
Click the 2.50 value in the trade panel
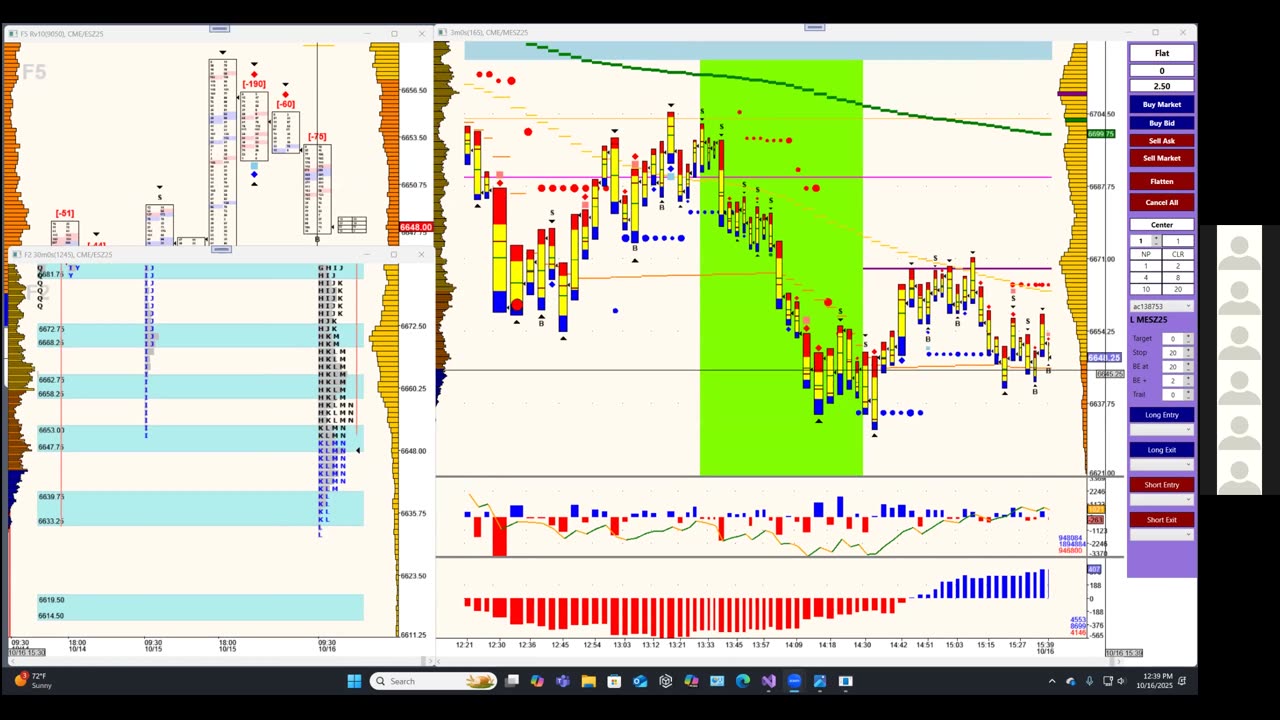click(1162, 86)
